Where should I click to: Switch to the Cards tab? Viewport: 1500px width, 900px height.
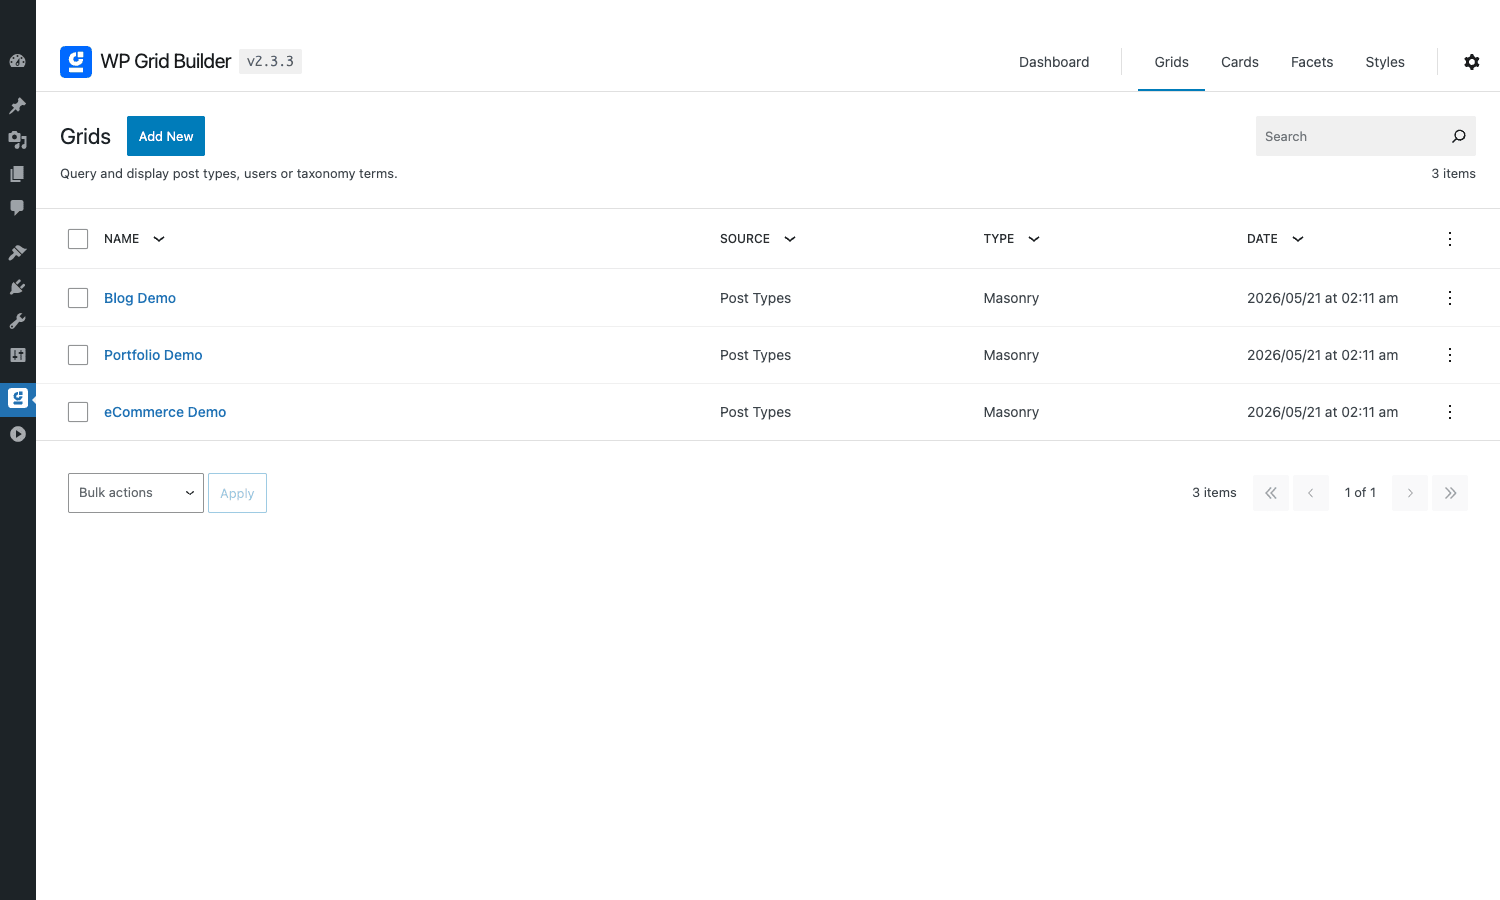[x=1240, y=62]
